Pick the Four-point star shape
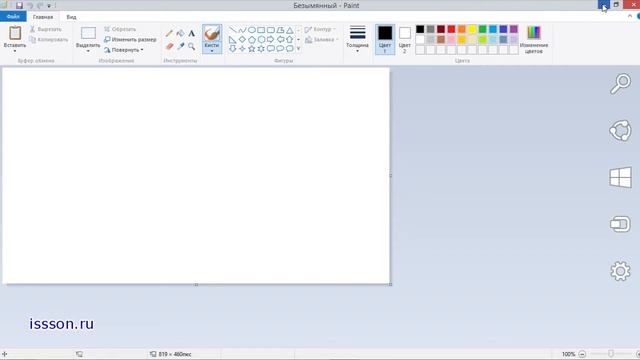This screenshot has height=360, width=640. 242,49
